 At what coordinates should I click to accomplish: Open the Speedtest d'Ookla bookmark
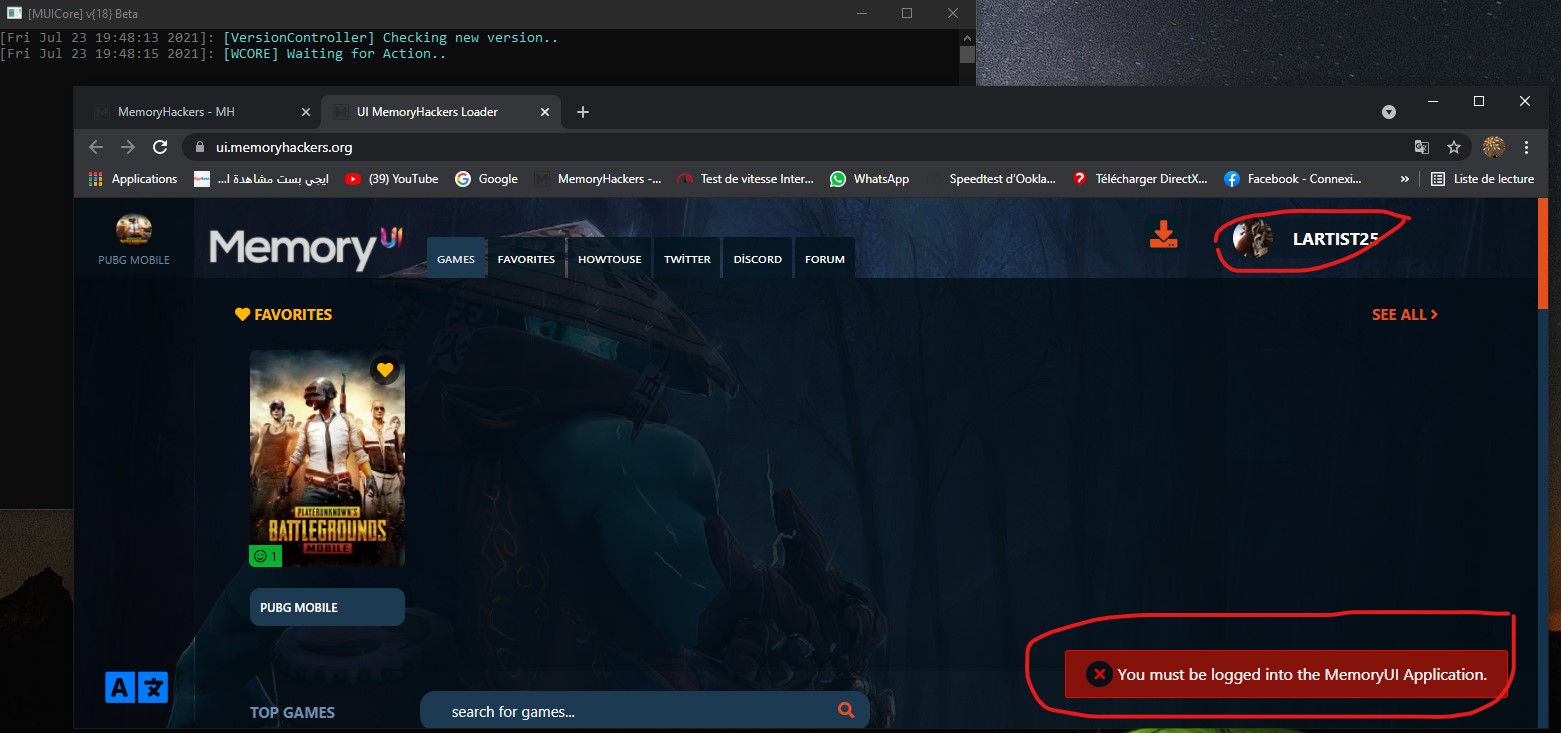pyautogui.click(x=989, y=179)
